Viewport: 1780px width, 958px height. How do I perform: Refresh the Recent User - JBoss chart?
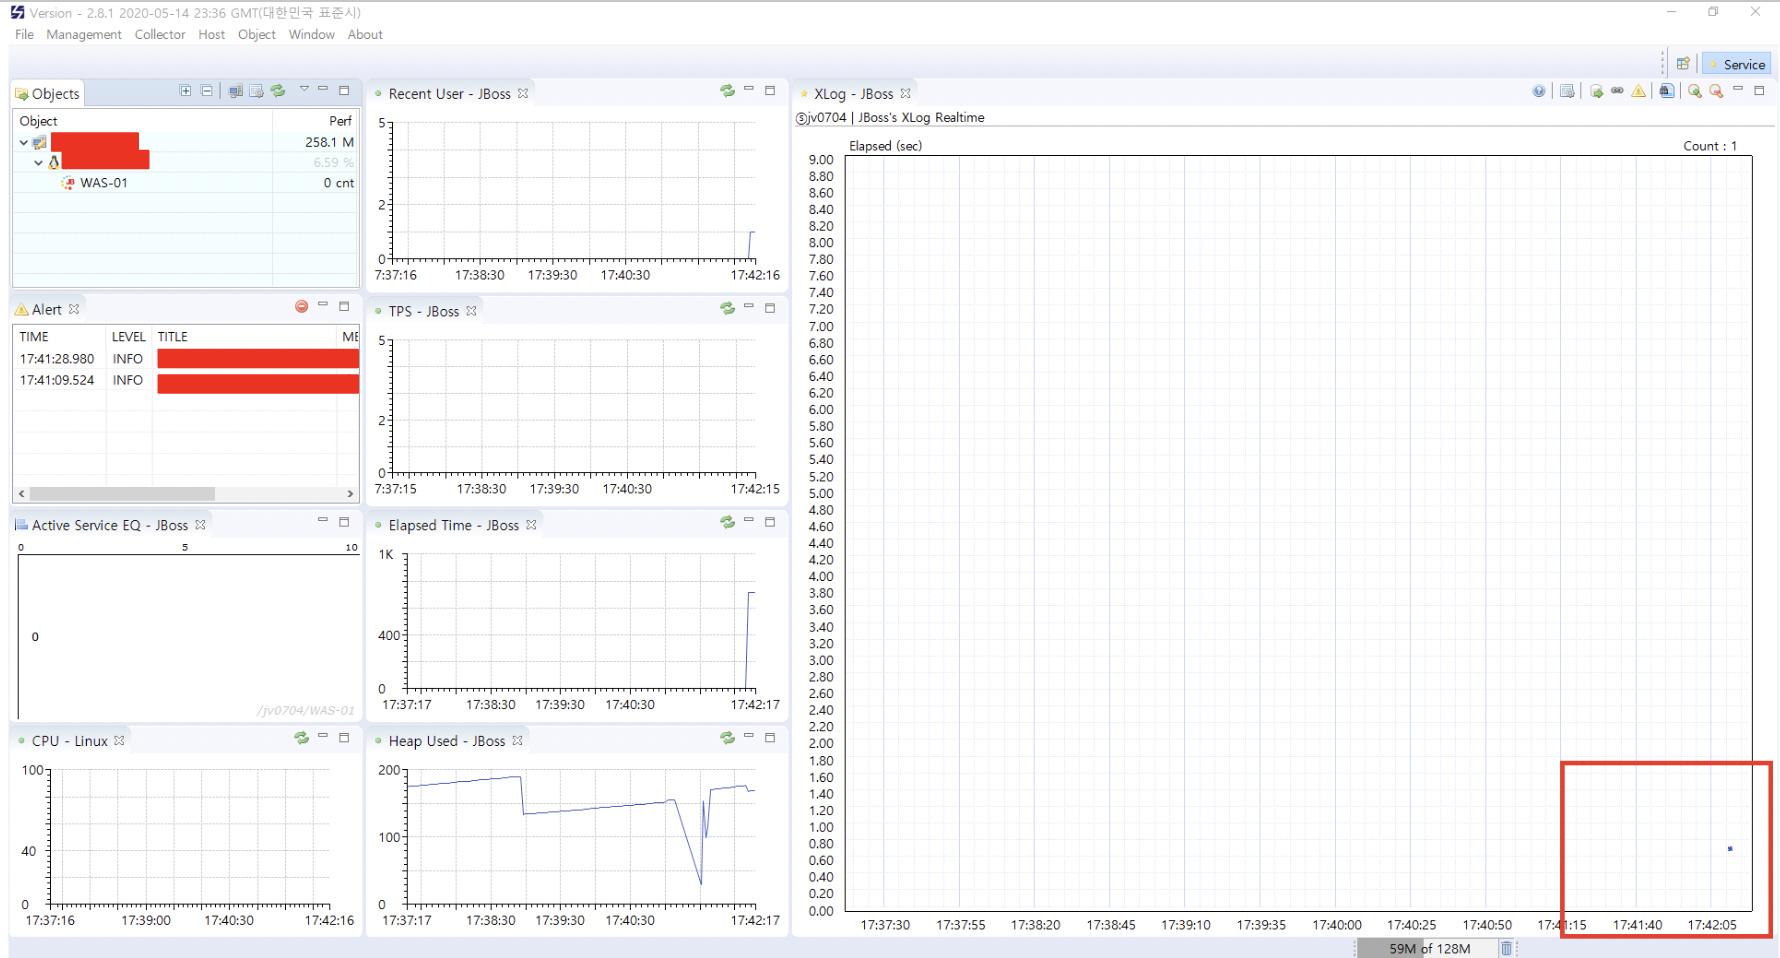point(727,91)
